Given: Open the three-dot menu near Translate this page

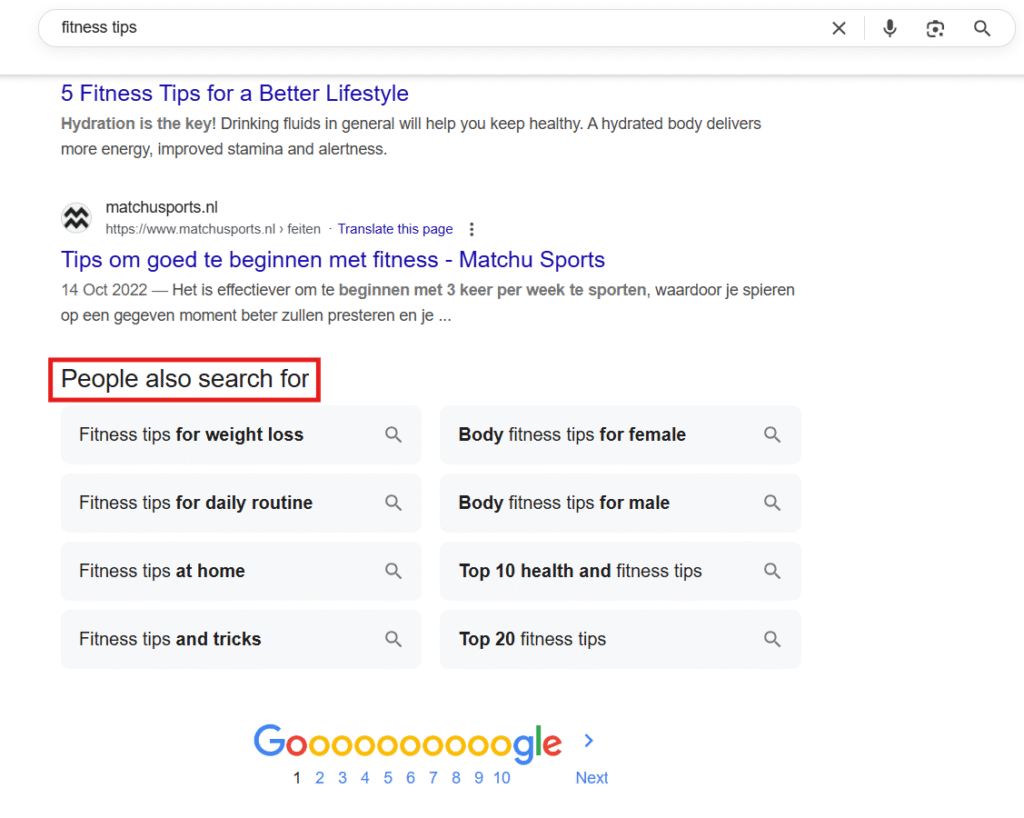Looking at the screenshot, I should (x=471, y=229).
